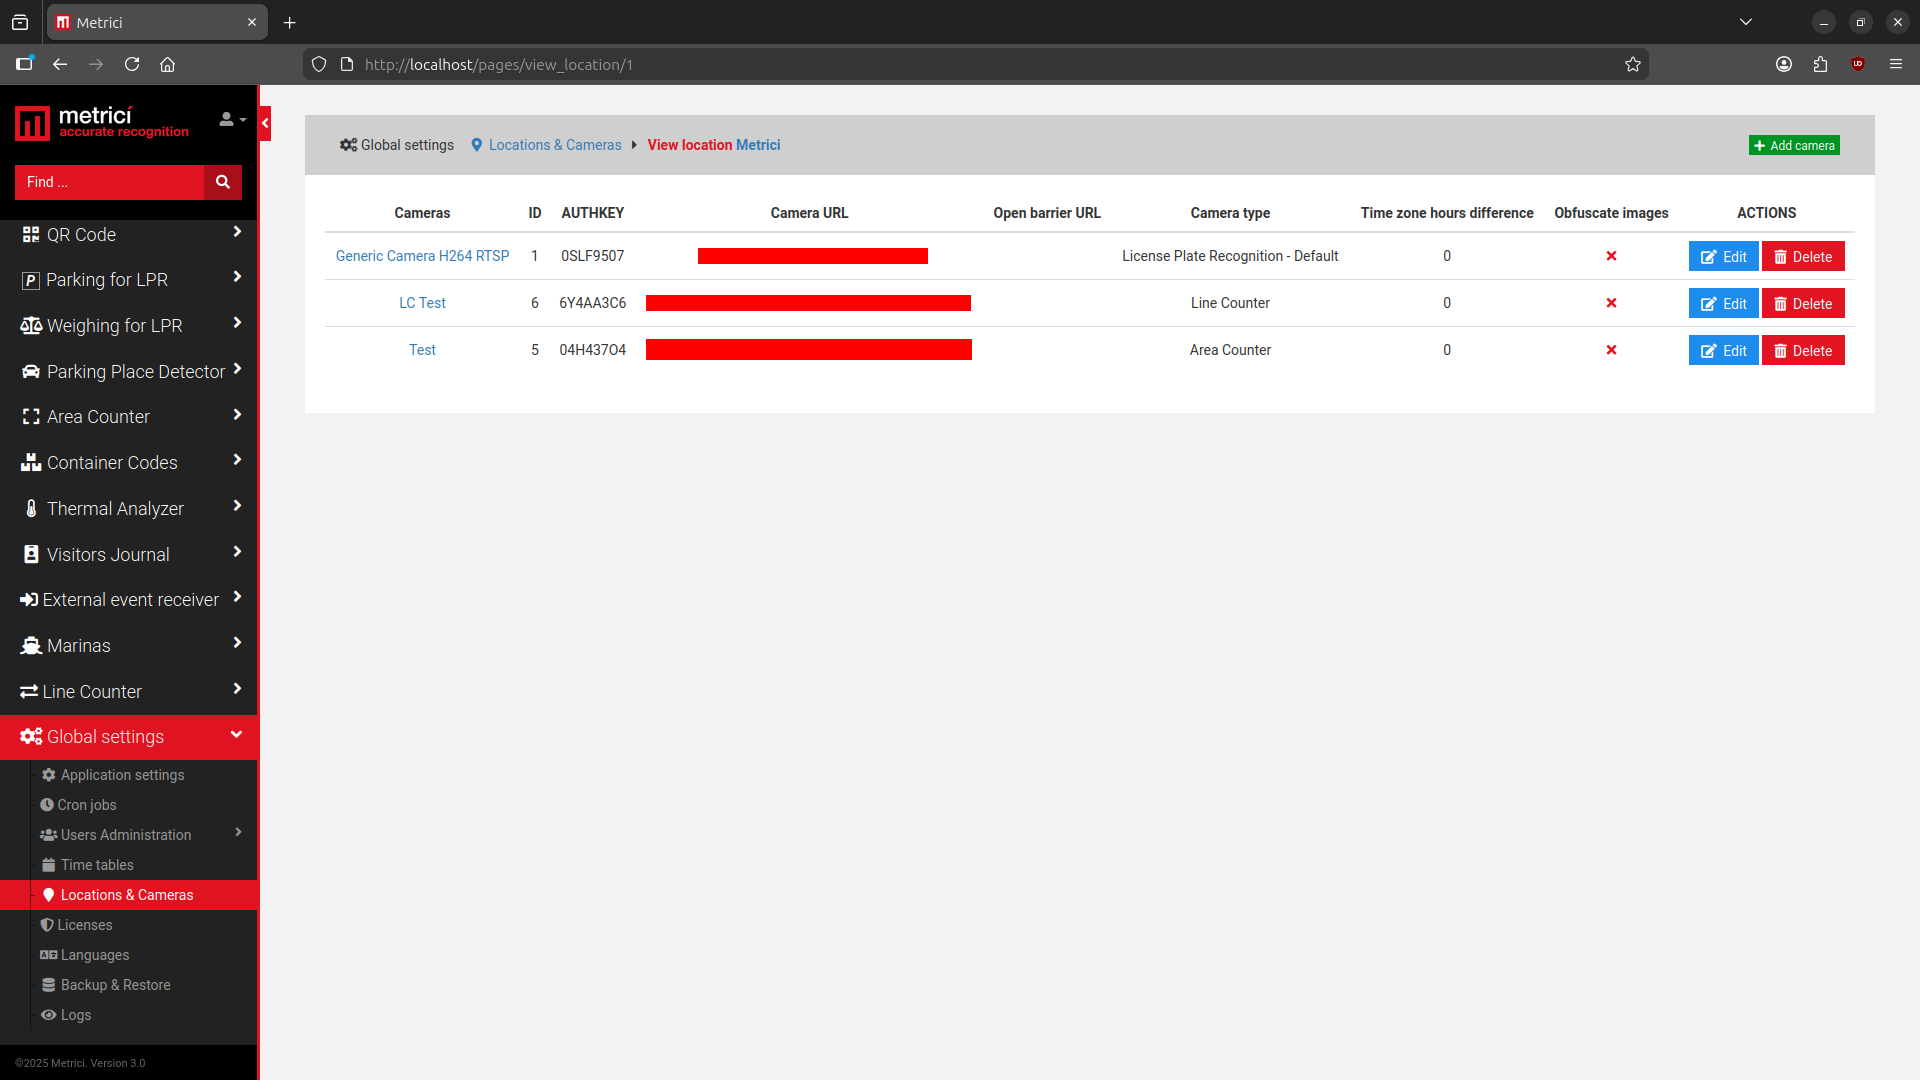The height and width of the screenshot is (1080, 1920).
Task: Open Test camera link
Action: [422, 350]
